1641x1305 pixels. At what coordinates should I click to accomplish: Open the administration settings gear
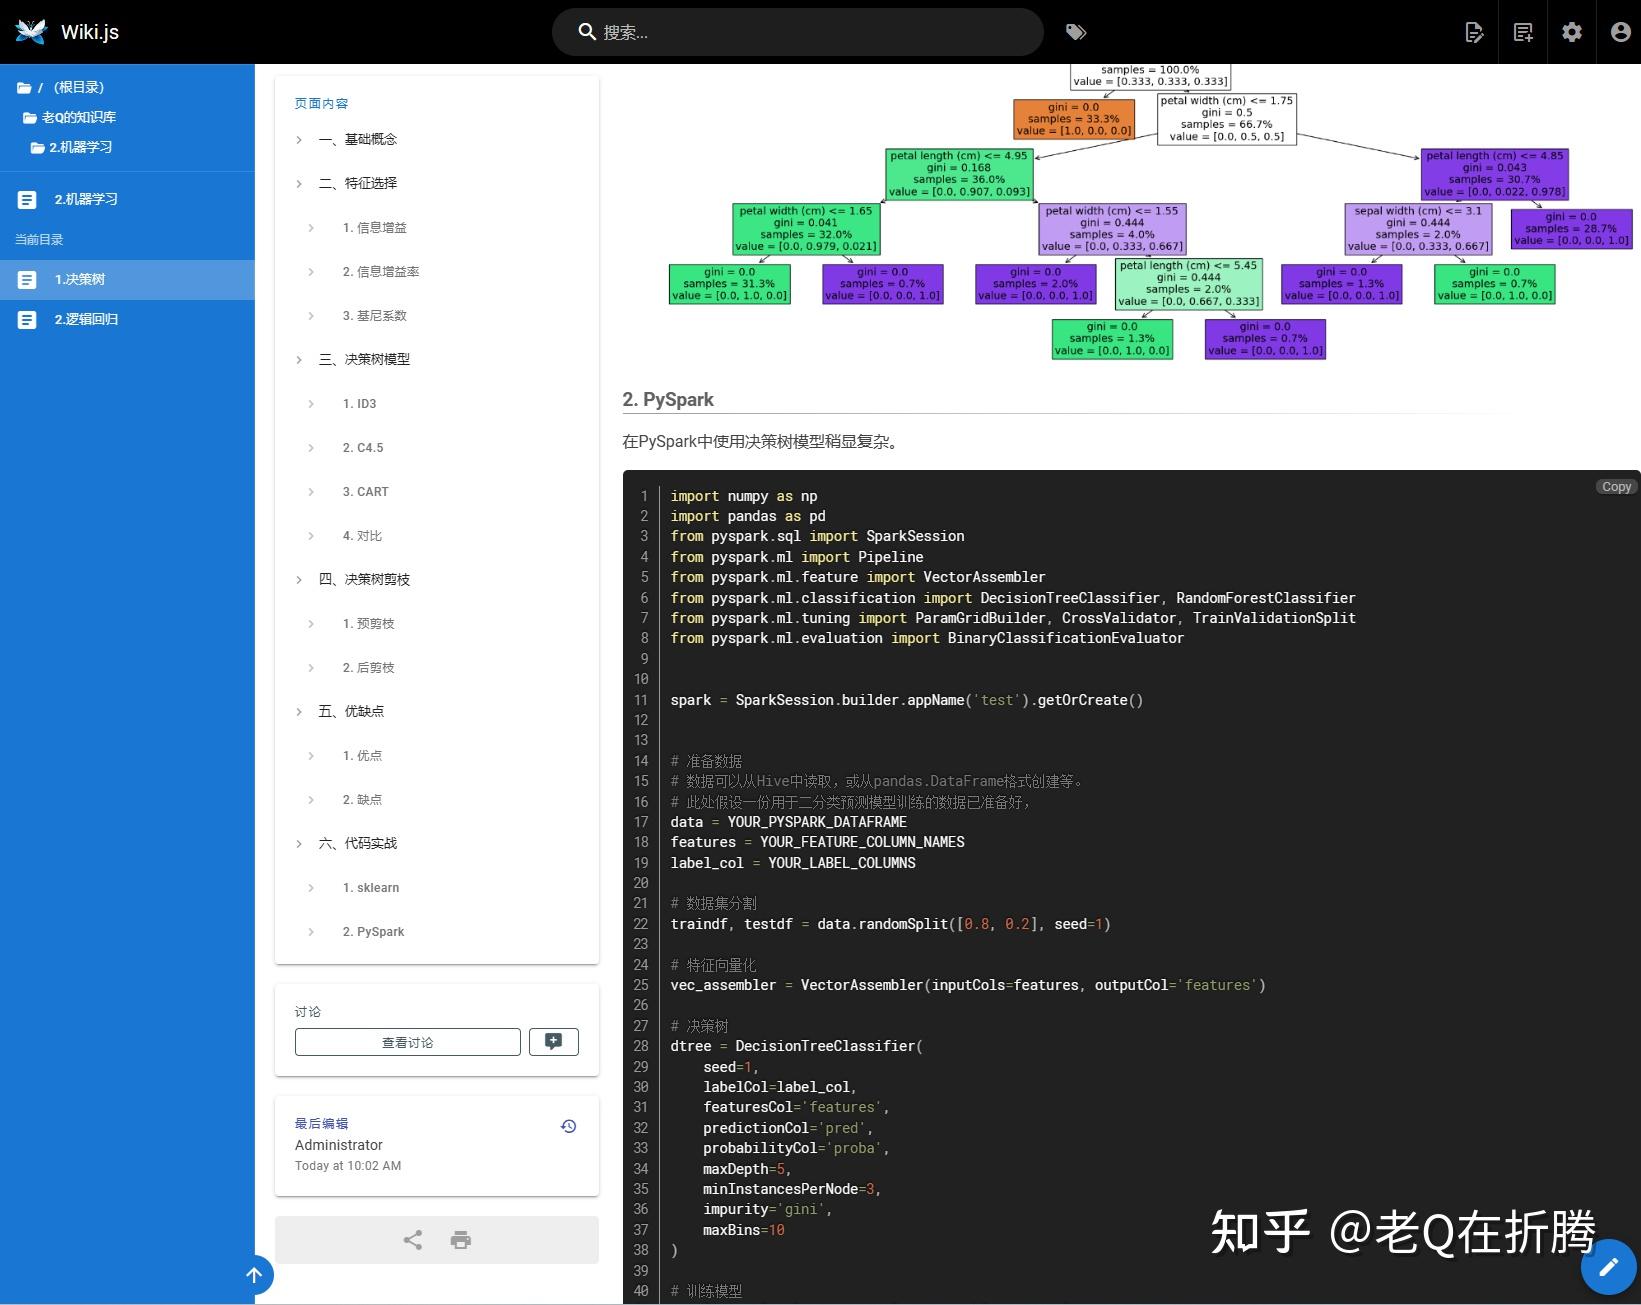pyautogui.click(x=1570, y=32)
